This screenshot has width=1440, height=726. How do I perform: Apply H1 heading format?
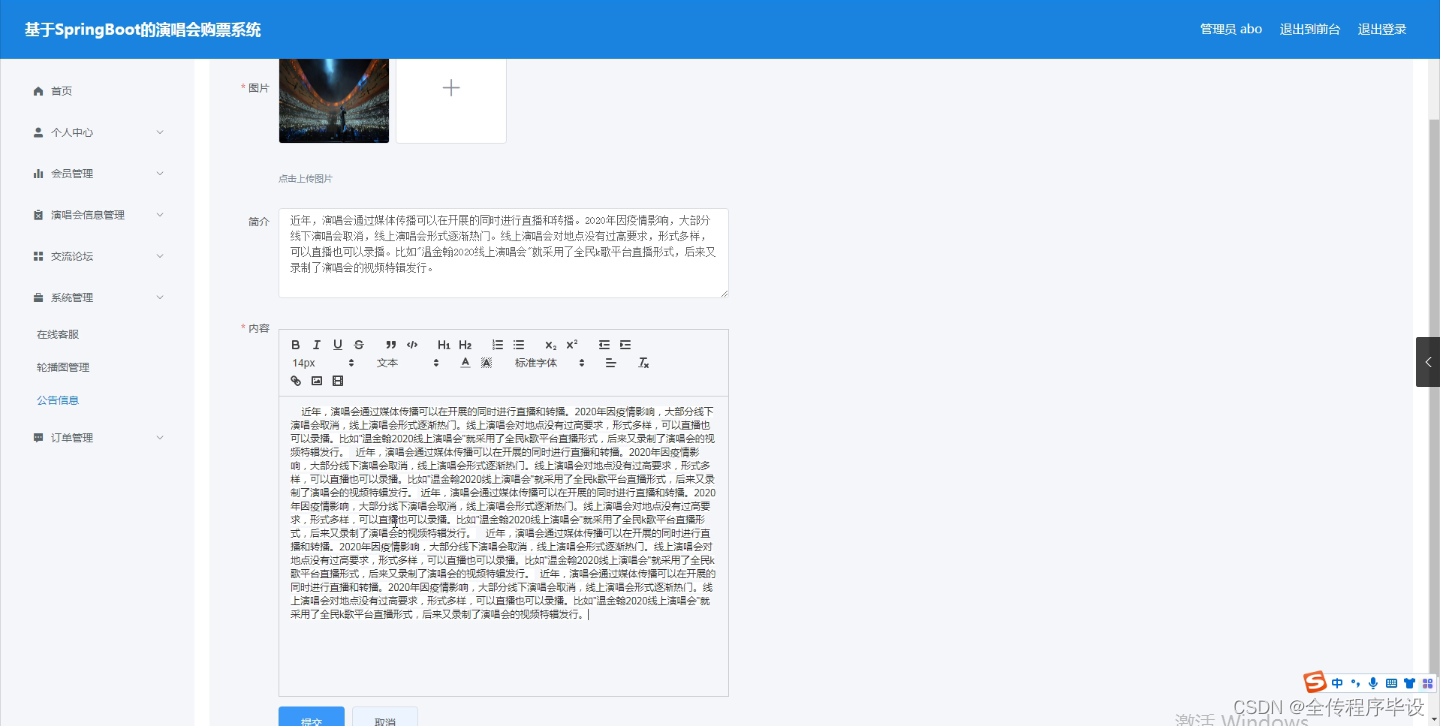pos(443,344)
